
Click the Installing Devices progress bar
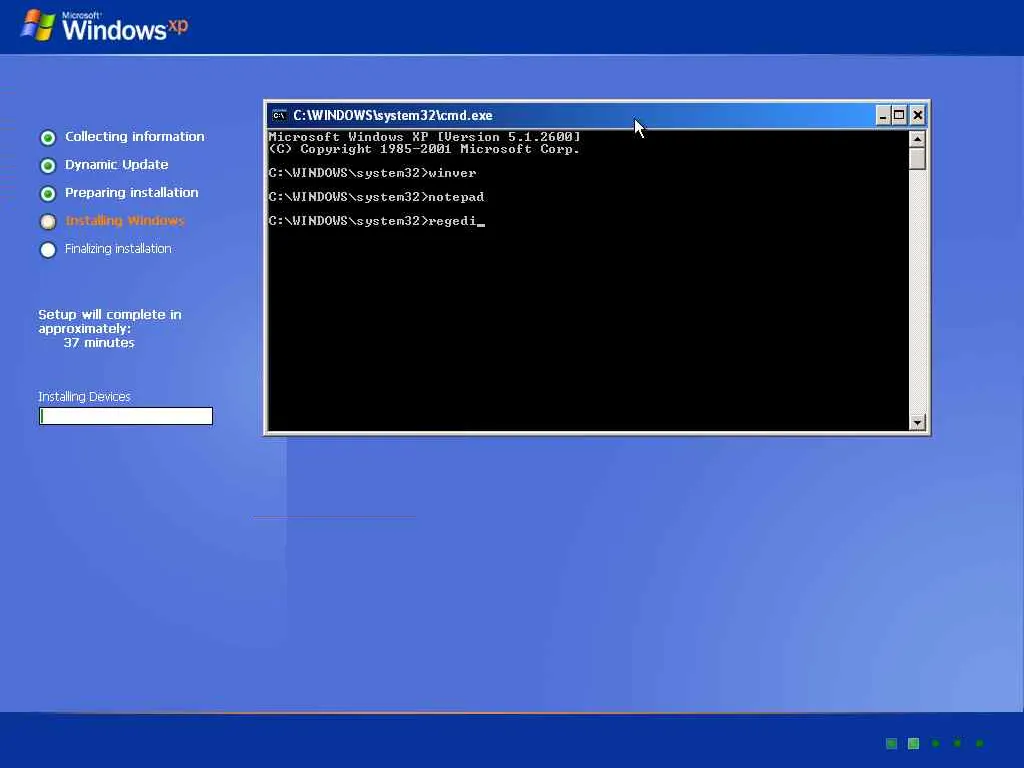click(x=126, y=416)
